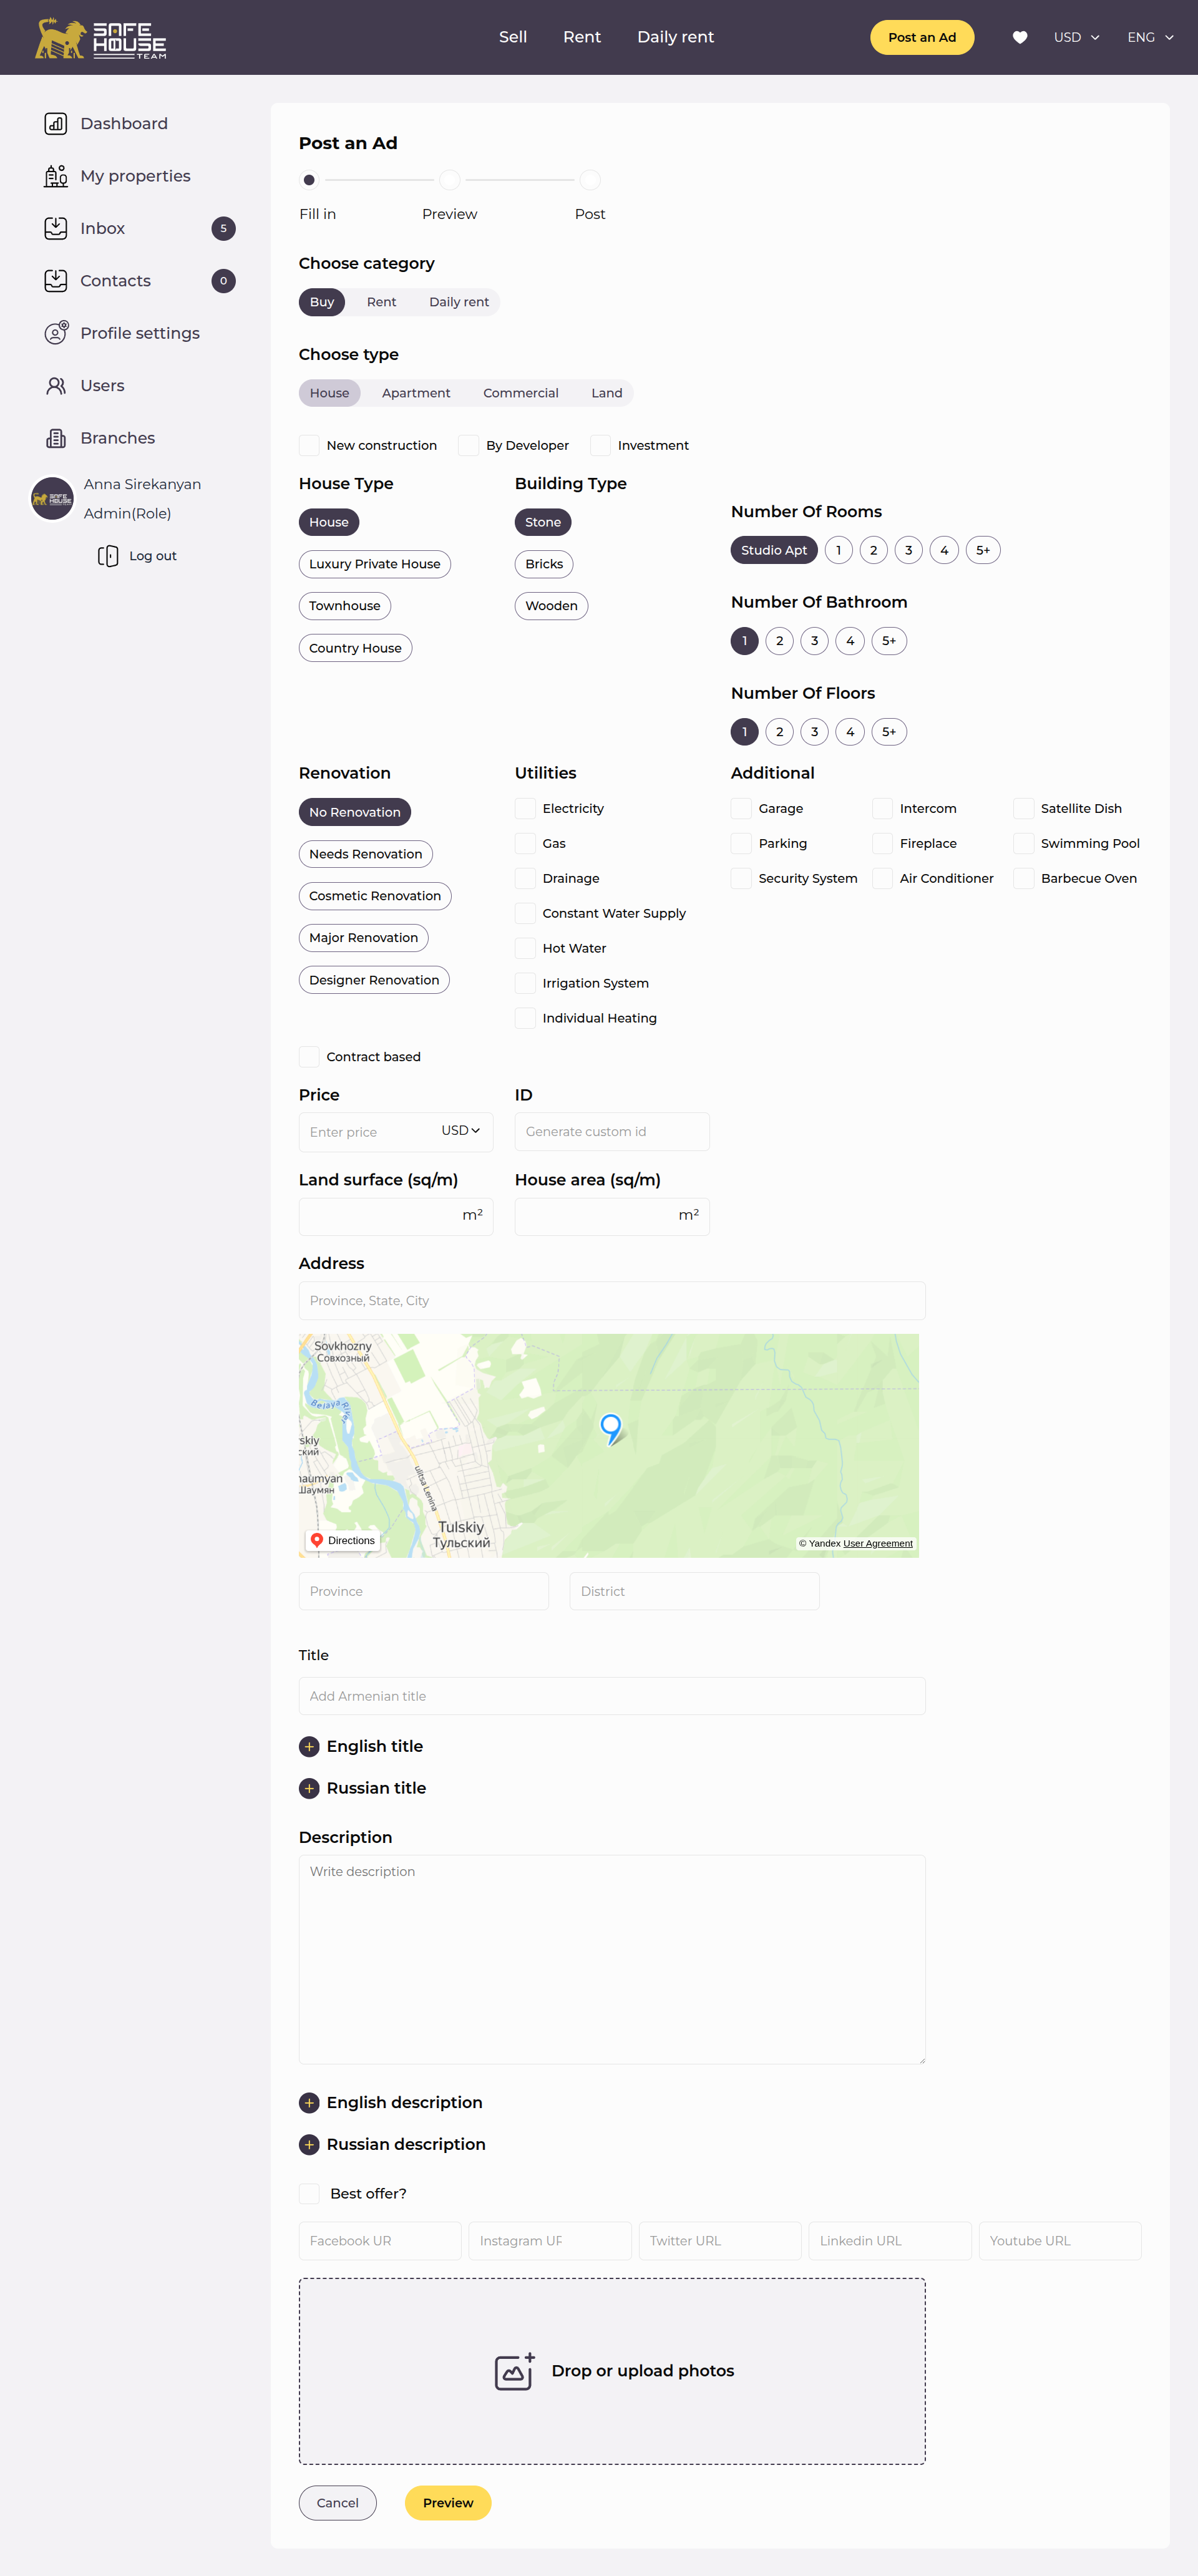1198x2576 pixels.
Task: Open Profile settings icon in sidebar
Action: point(56,333)
